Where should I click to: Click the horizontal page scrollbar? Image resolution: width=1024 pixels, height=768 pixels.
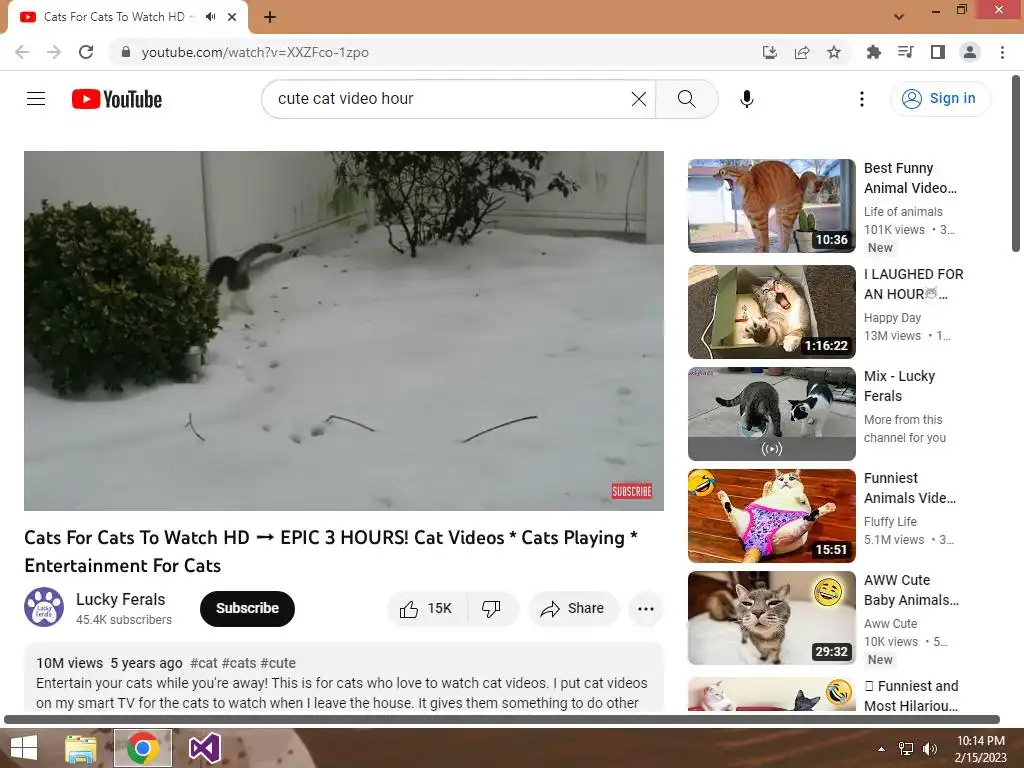tap(502, 720)
